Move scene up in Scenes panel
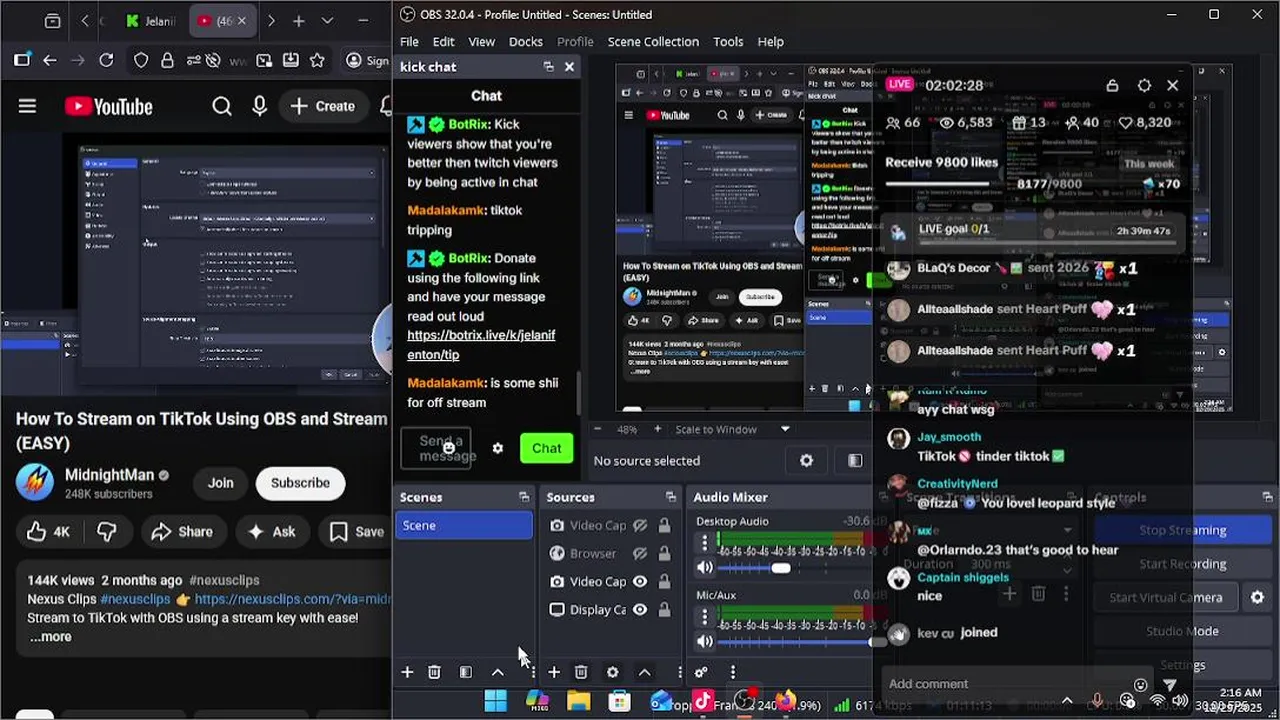This screenshot has width=1280, height=720. (497, 672)
